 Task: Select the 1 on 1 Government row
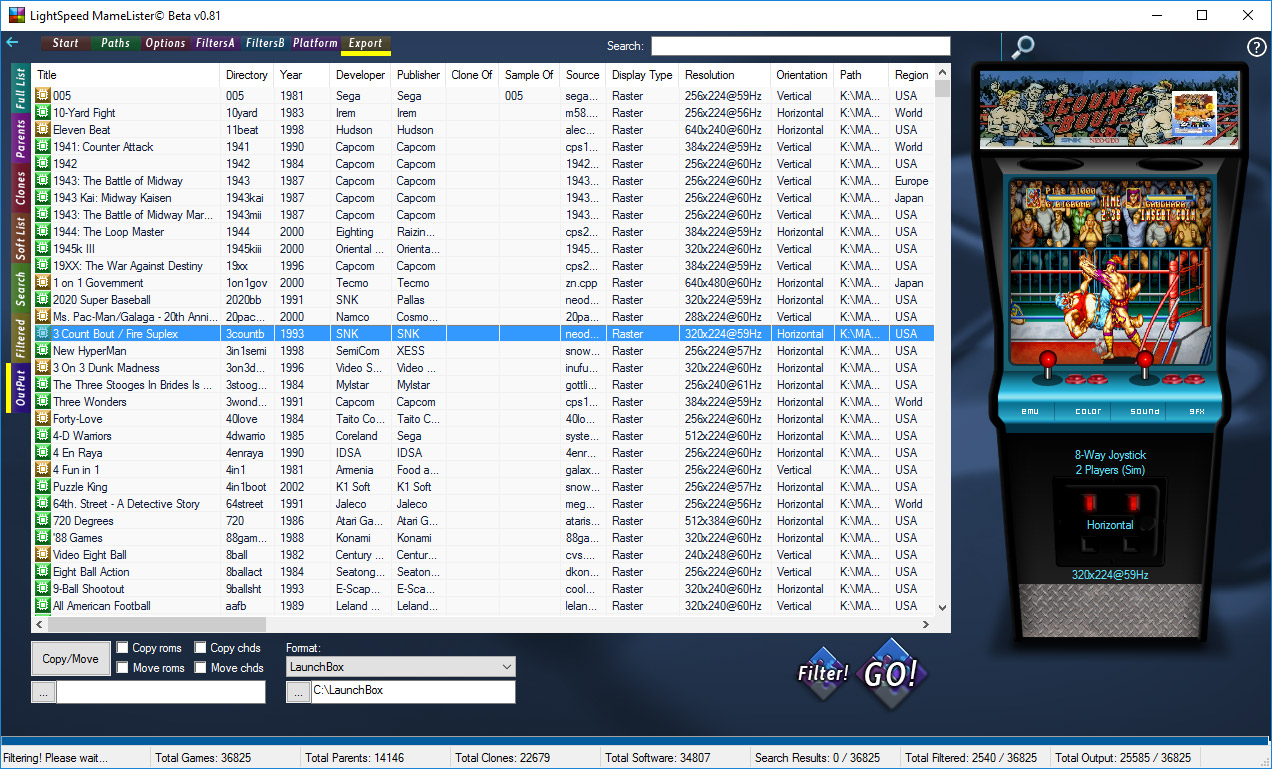pos(483,283)
